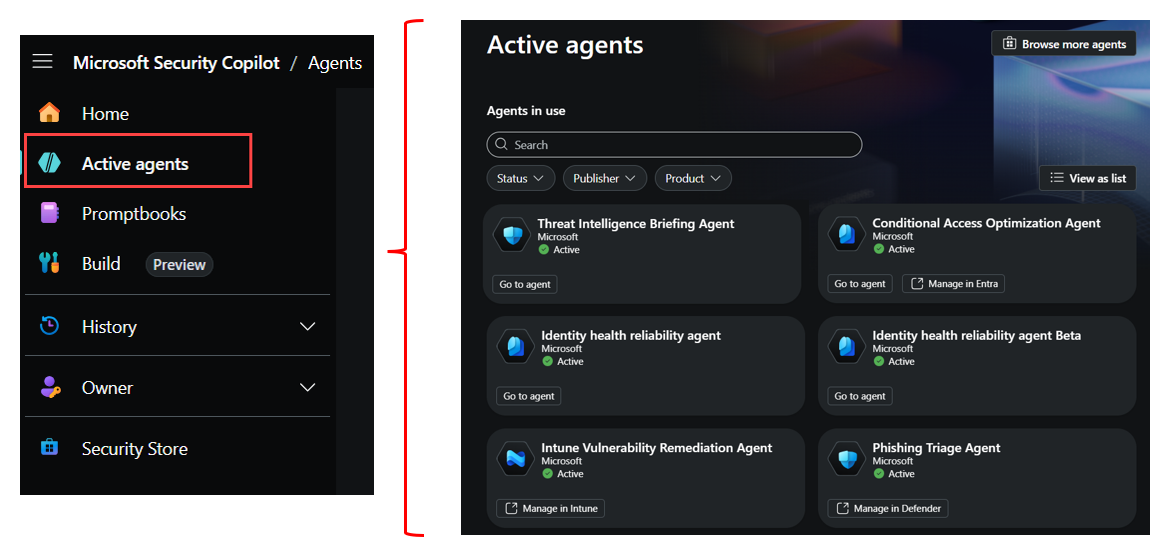
Task: Click the agents Search field
Action: tap(674, 145)
